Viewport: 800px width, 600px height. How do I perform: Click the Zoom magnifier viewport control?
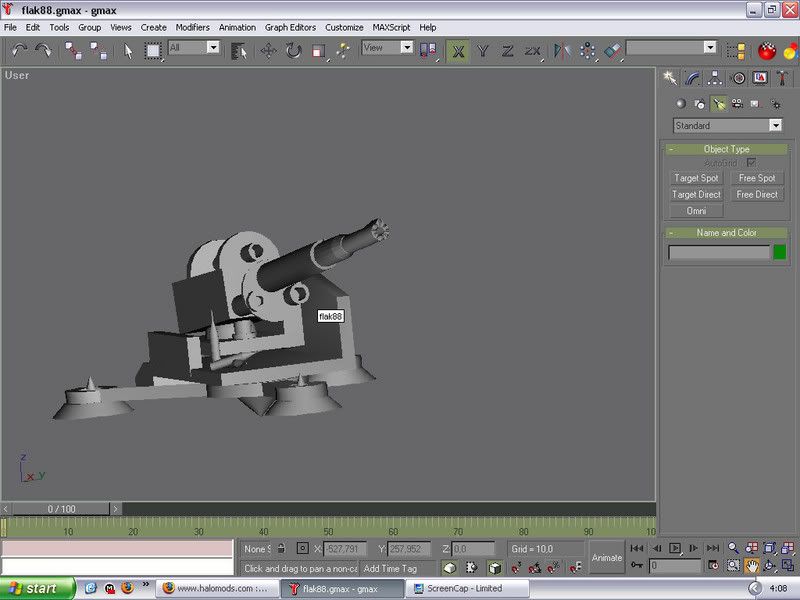pos(733,548)
